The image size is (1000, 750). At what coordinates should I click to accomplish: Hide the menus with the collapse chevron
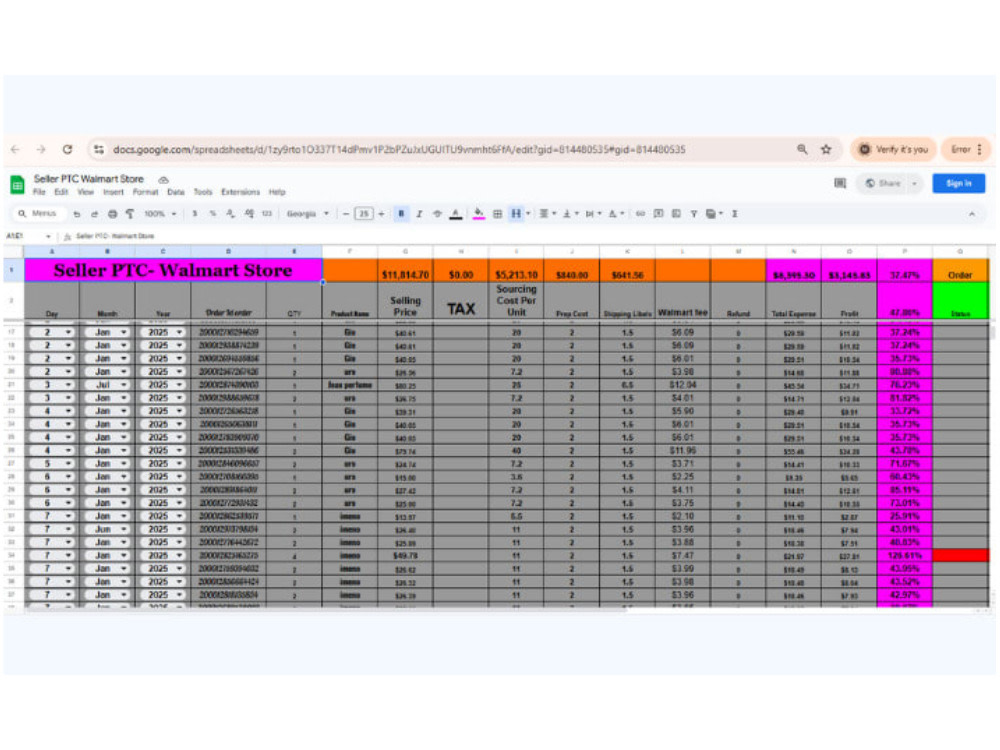pyautogui.click(x=972, y=214)
